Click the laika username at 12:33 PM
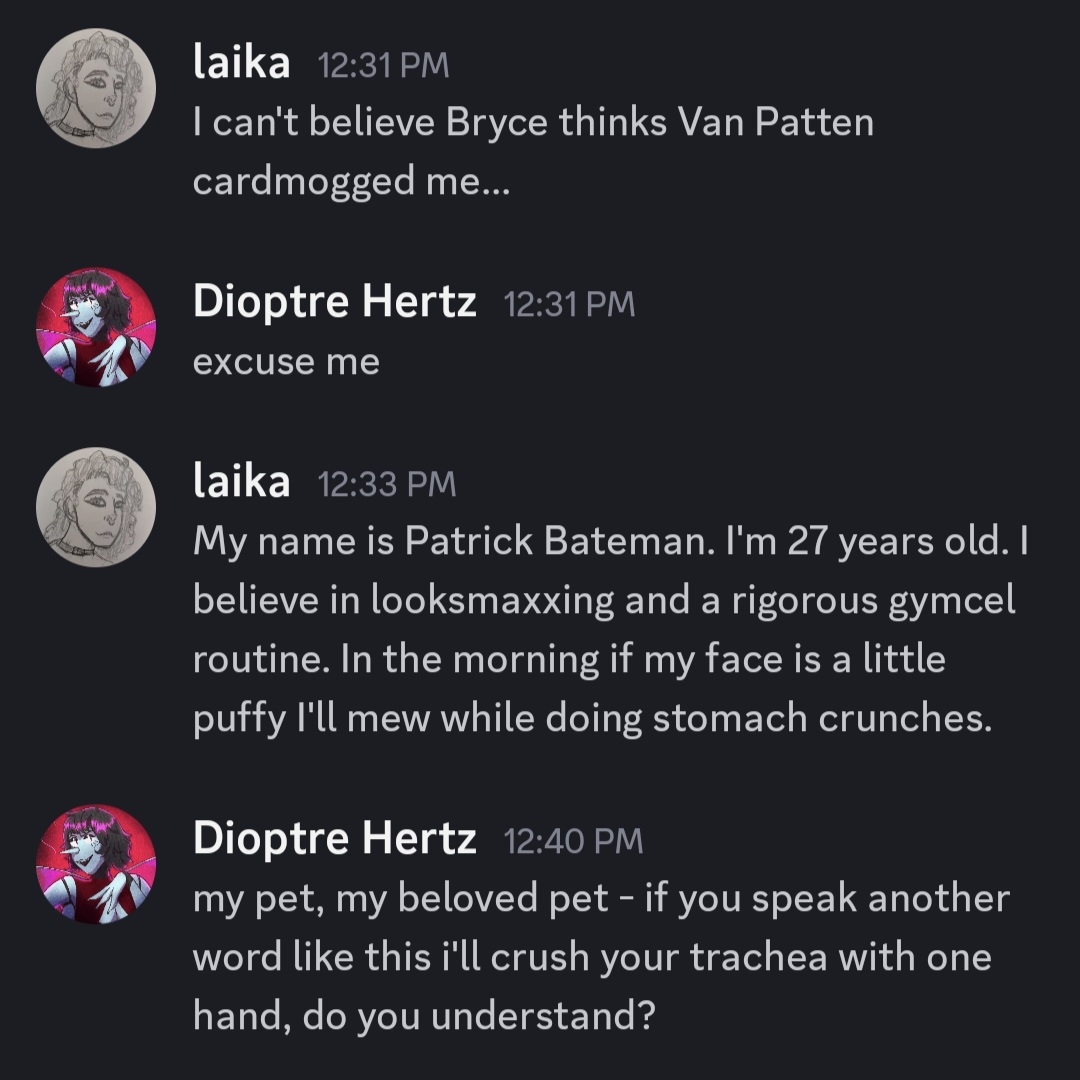Image resolution: width=1080 pixels, height=1080 pixels. click(241, 482)
